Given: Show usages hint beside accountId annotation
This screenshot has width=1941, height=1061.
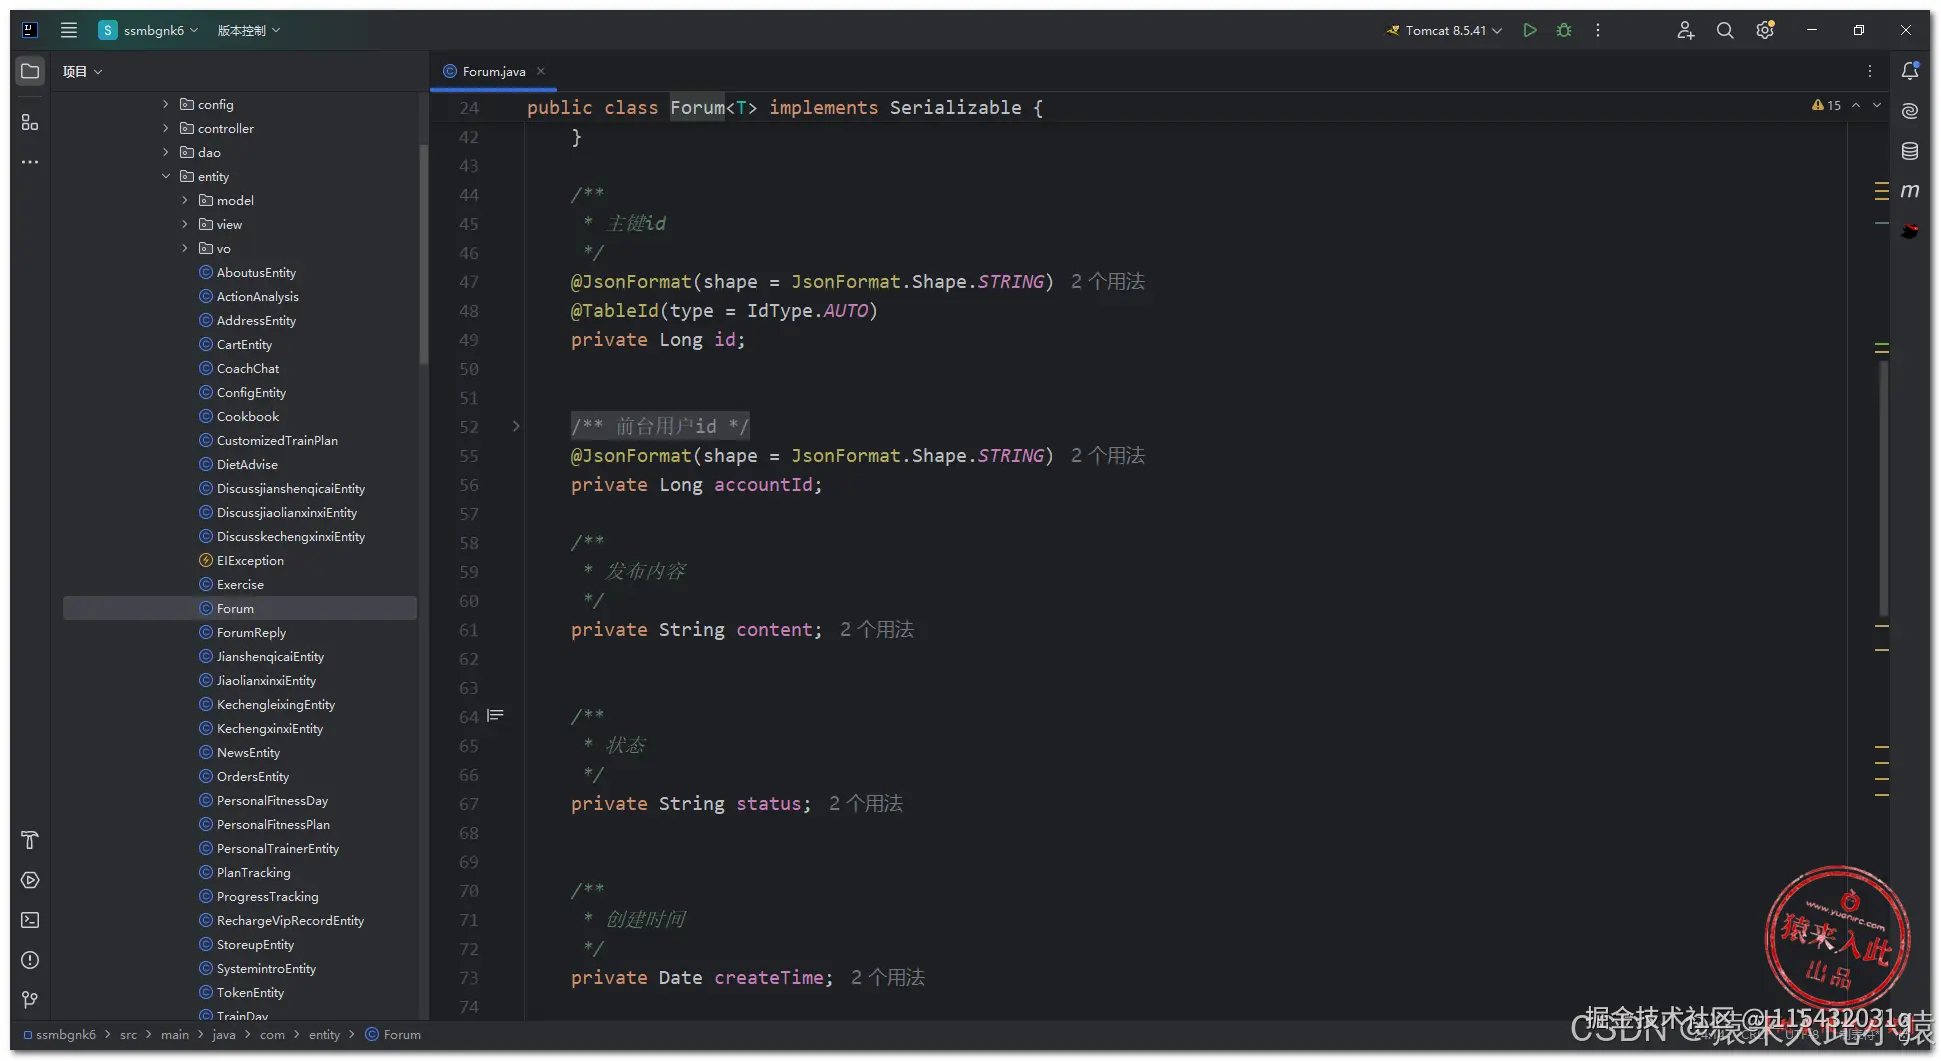Looking at the screenshot, I should pos(1108,455).
